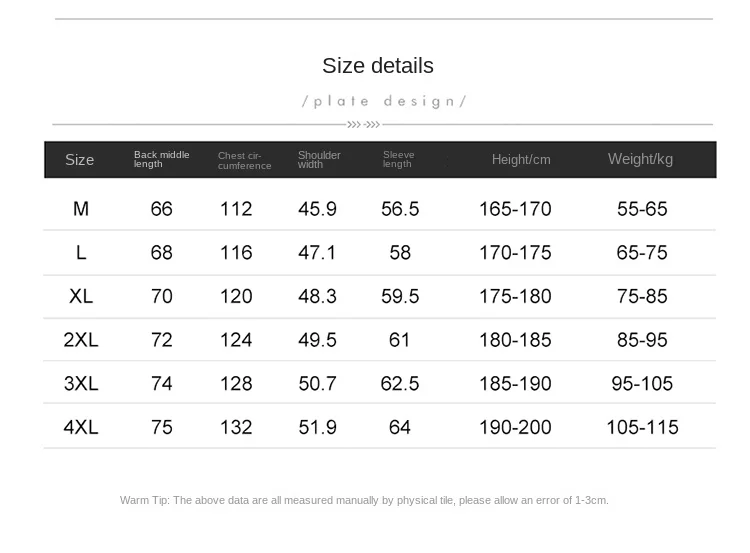The width and height of the screenshot is (750, 553).
Task: Click the 'Chest circumference' column header
Action: pos(244,160)
